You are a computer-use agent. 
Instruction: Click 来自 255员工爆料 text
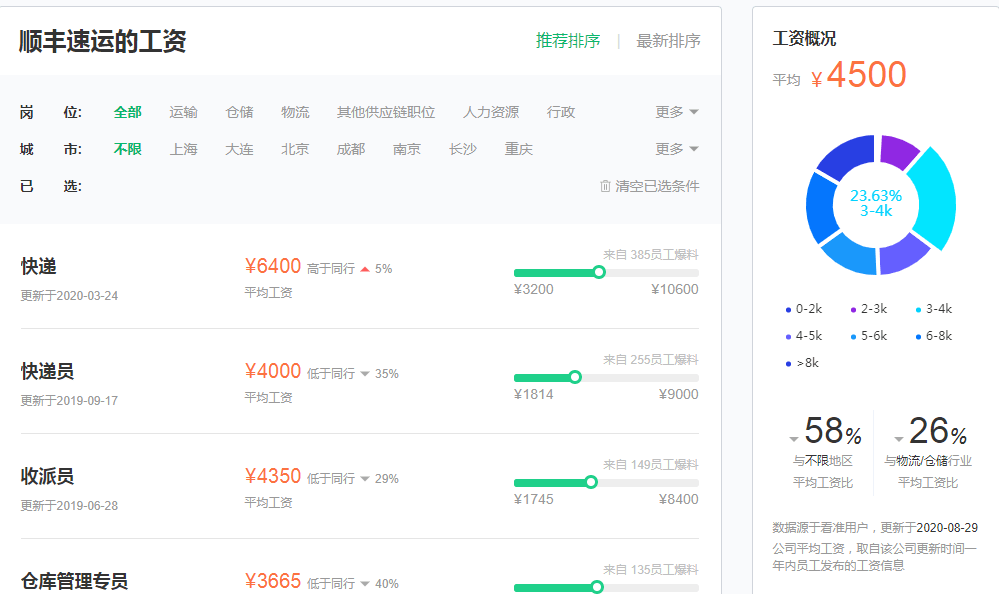coord(650,360)
